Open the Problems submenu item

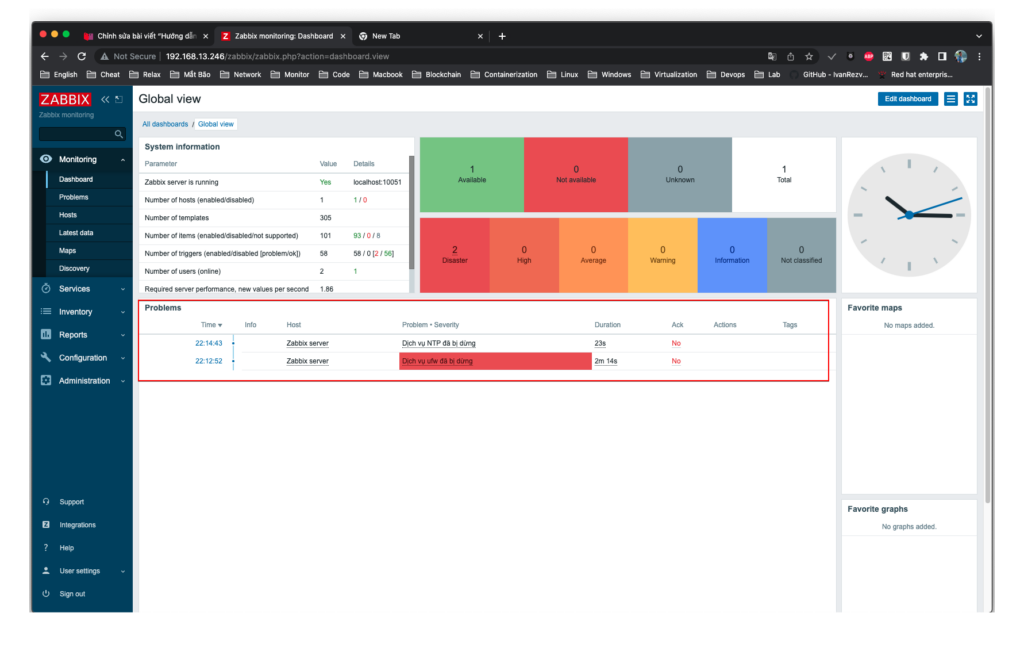click(73, 197)
